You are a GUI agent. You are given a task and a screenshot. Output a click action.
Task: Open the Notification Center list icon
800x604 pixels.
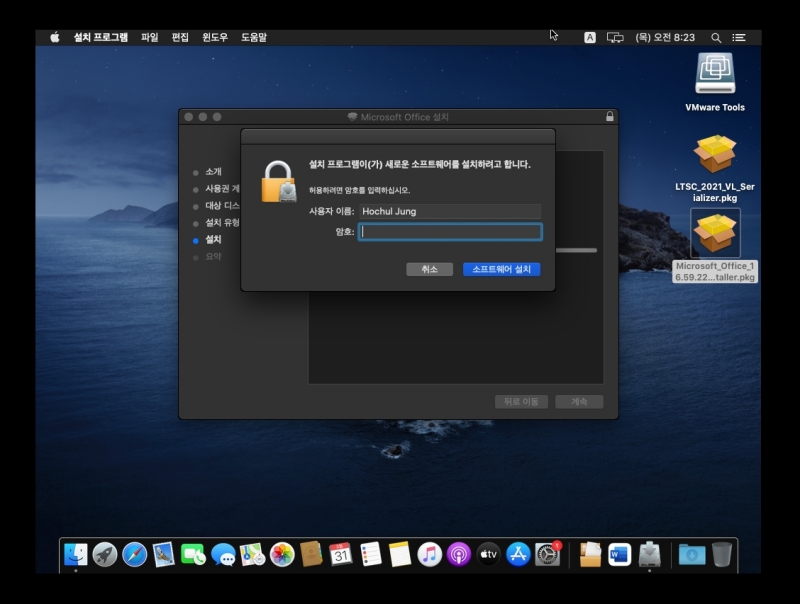[x=739, y=37]
